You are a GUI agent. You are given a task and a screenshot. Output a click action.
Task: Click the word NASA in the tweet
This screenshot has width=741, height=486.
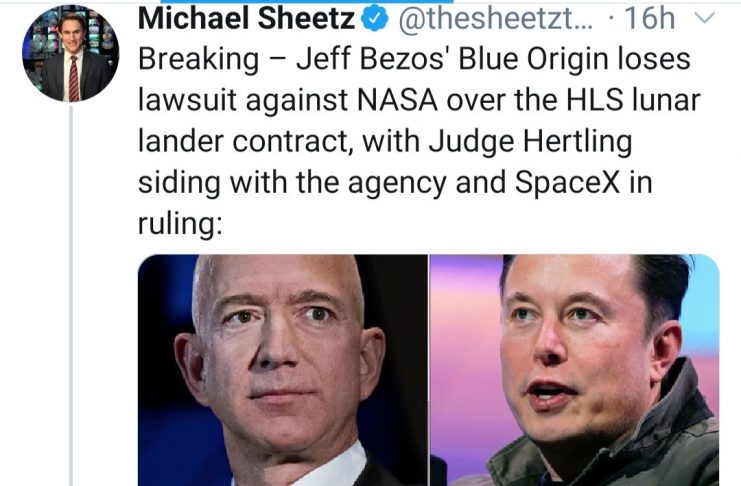[x=396, y=100]
